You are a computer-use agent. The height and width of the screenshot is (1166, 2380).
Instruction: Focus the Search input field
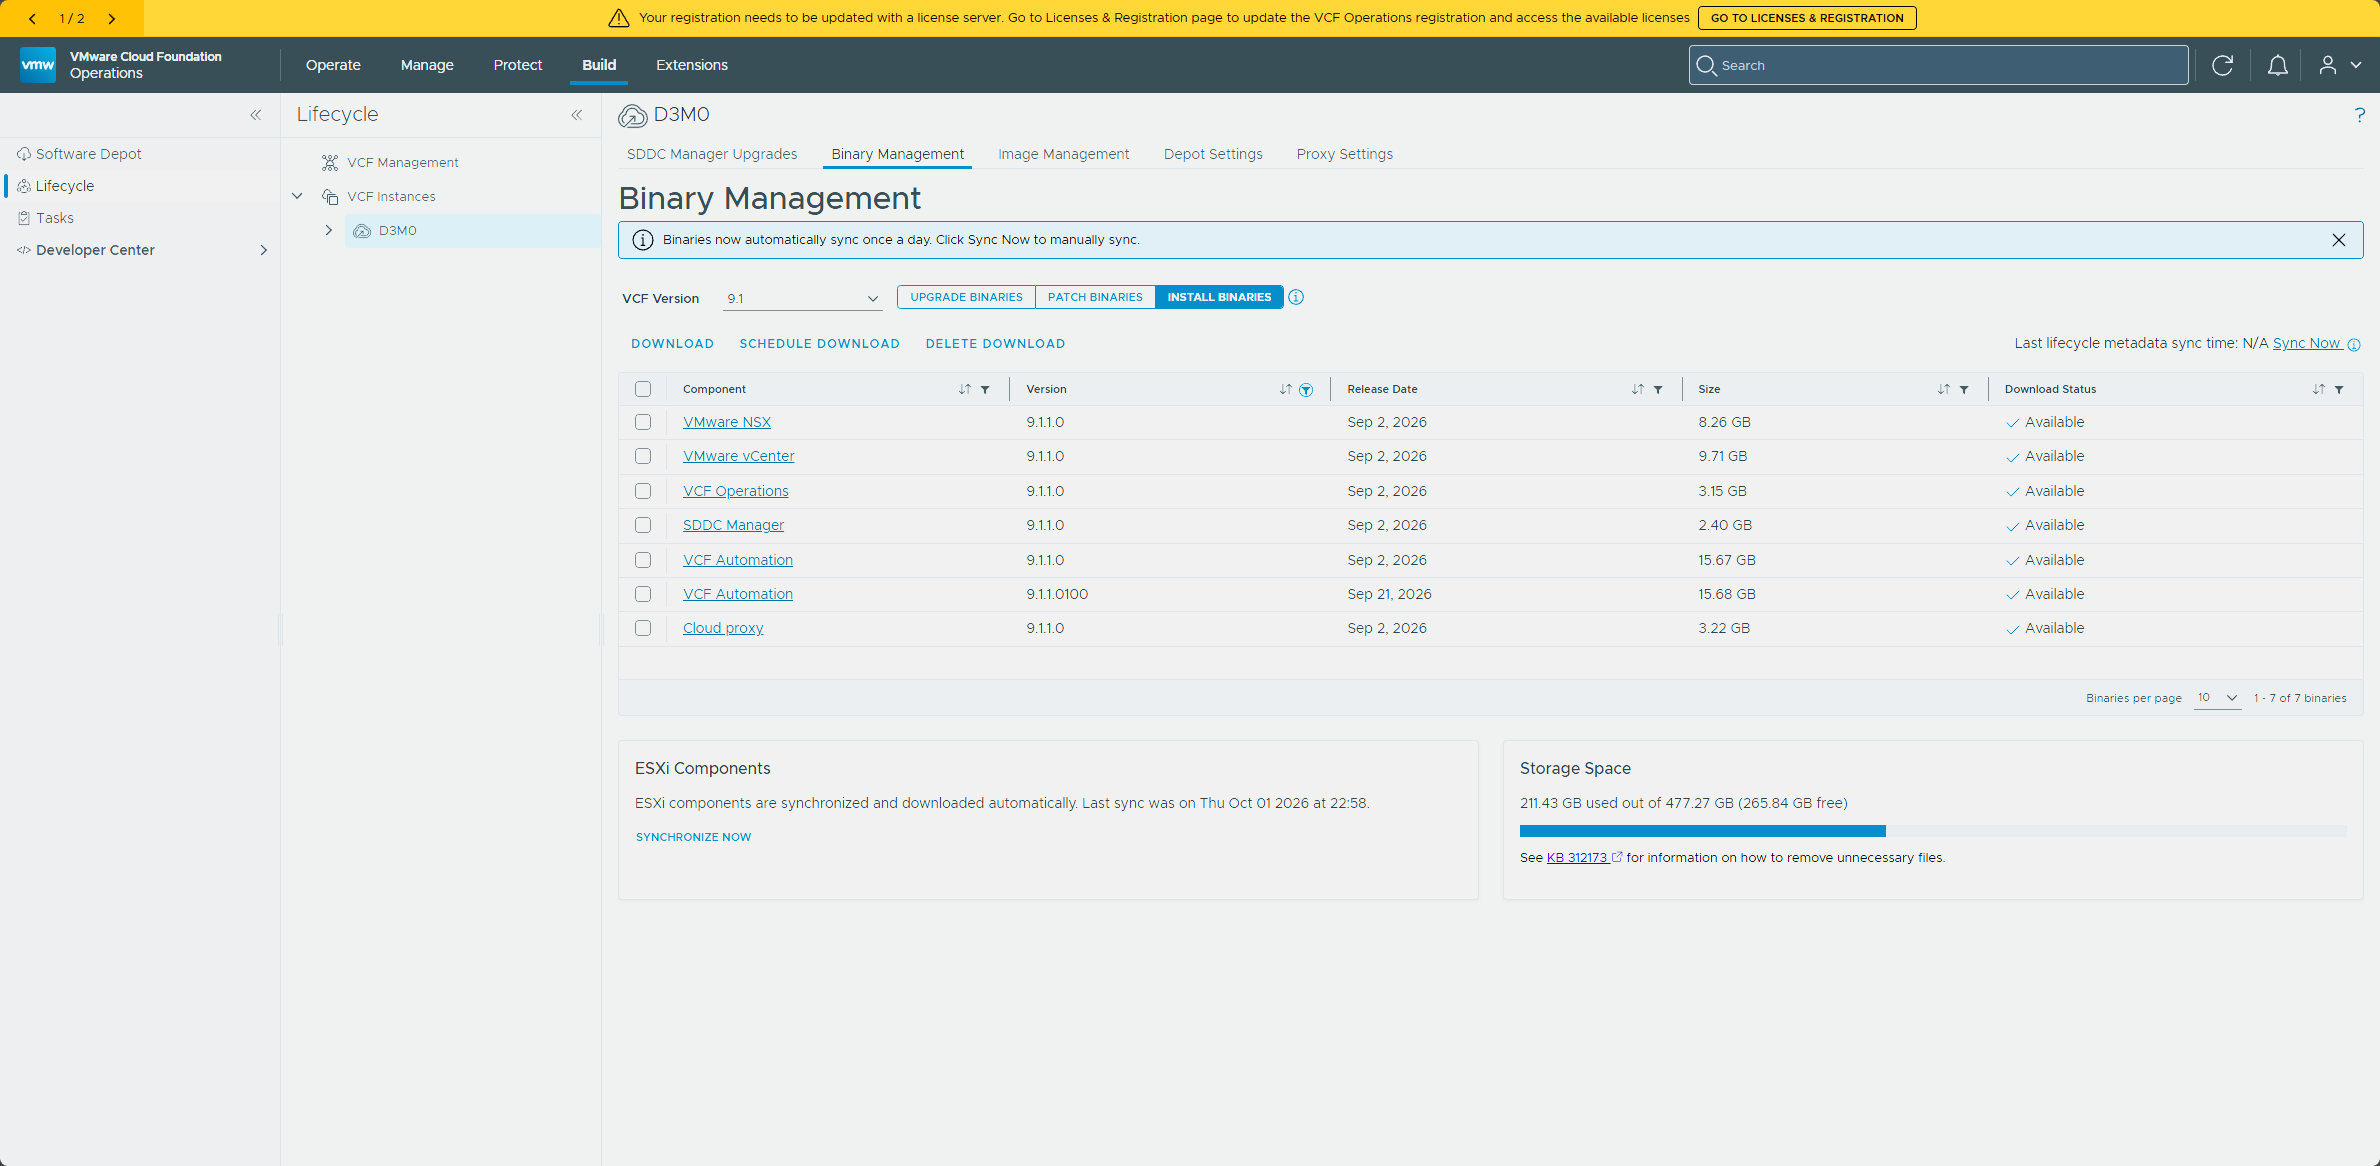(x=1938, y=65)
